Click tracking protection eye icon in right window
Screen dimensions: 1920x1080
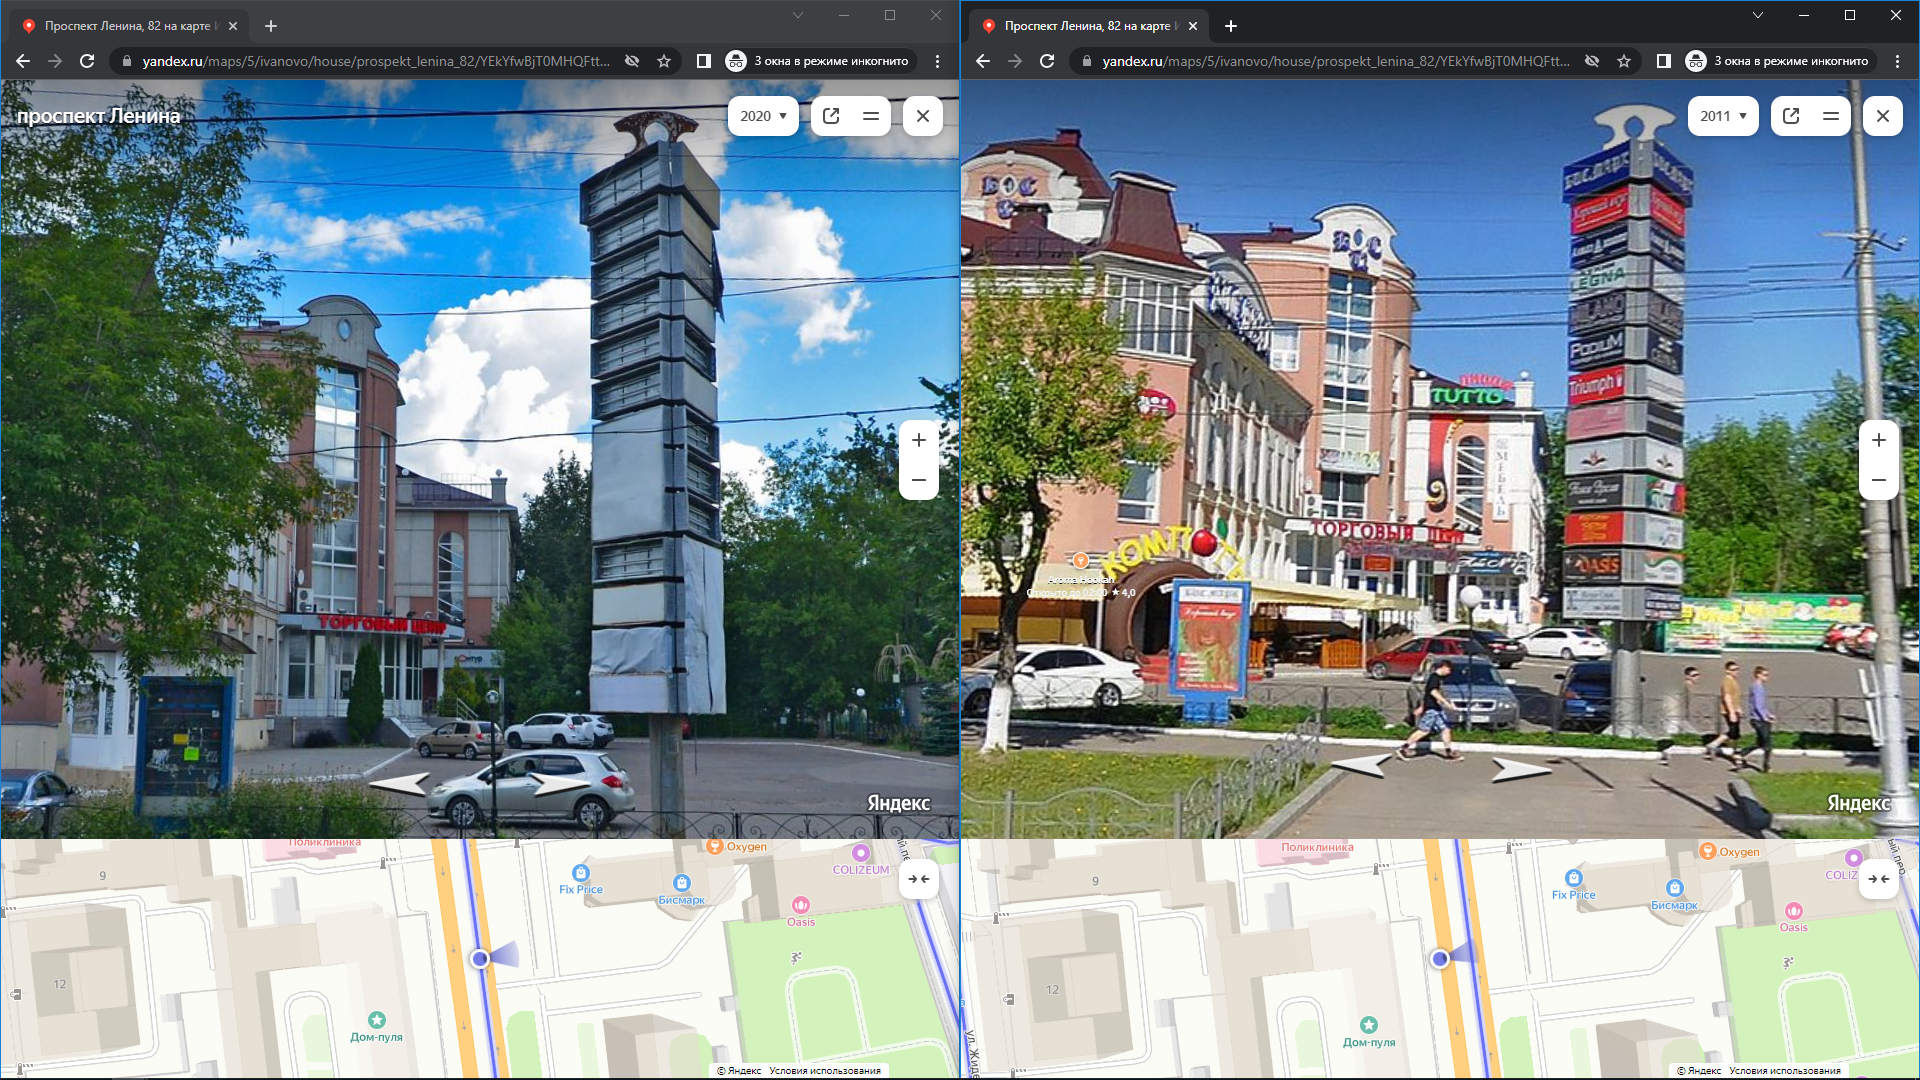(x=1592, y=61)
